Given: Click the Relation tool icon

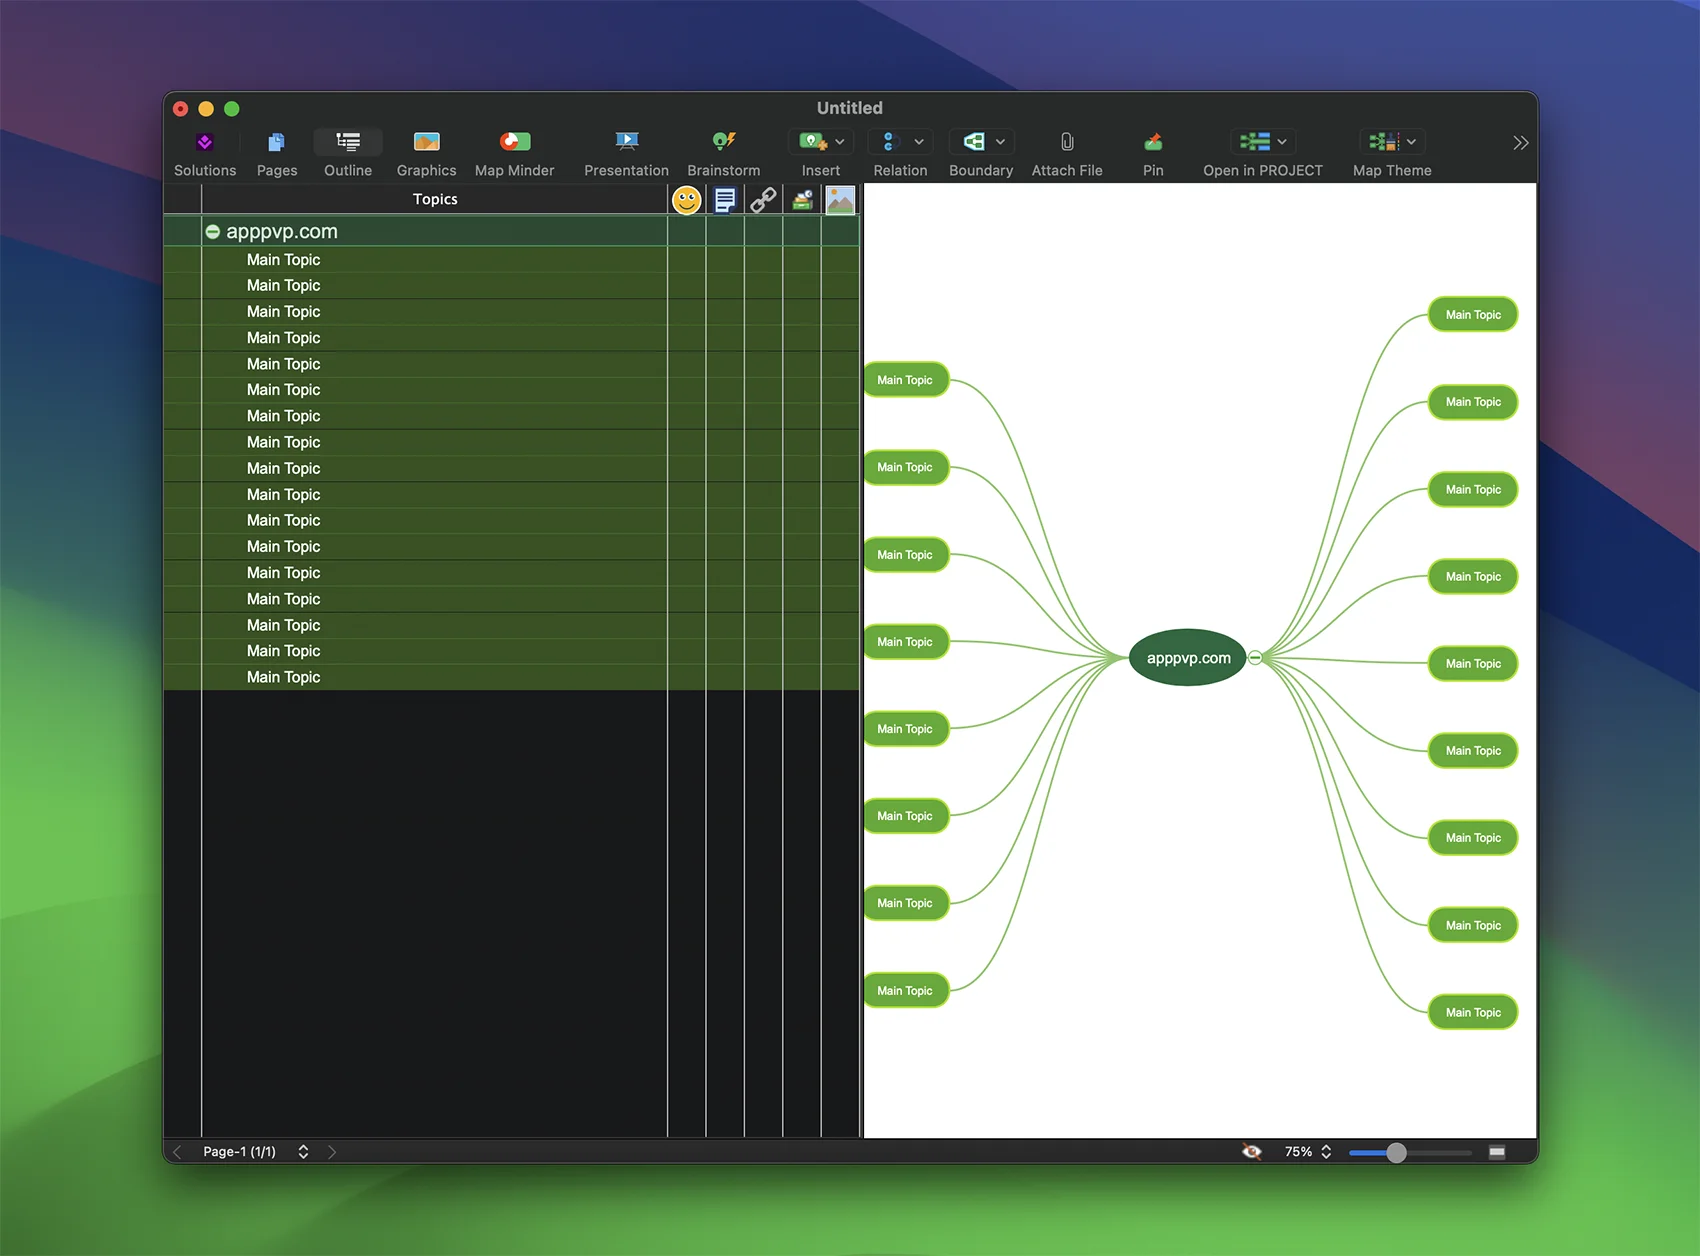Looking at the screenshot, I should click(x=890, y=142).
